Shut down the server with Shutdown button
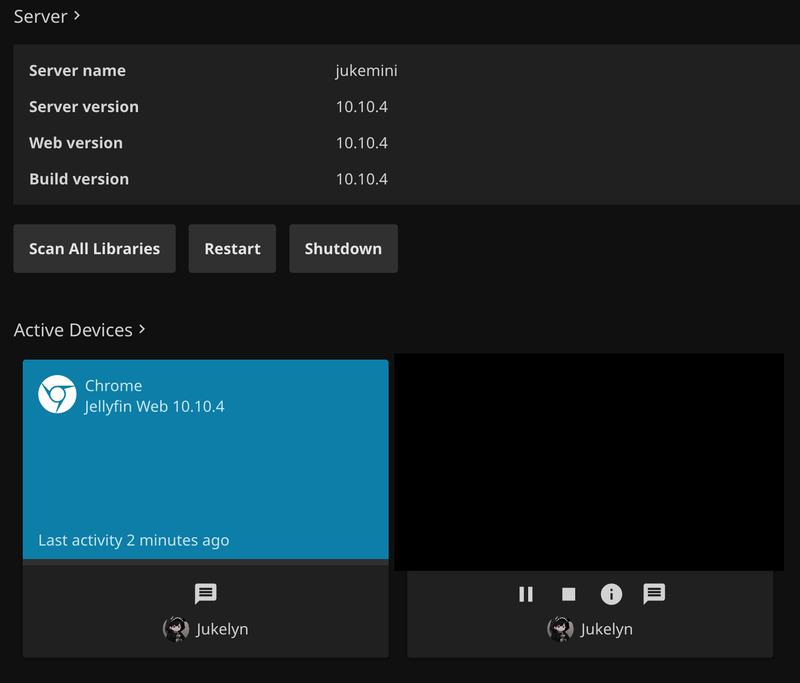The image size is (800, 683). [343, 248]
